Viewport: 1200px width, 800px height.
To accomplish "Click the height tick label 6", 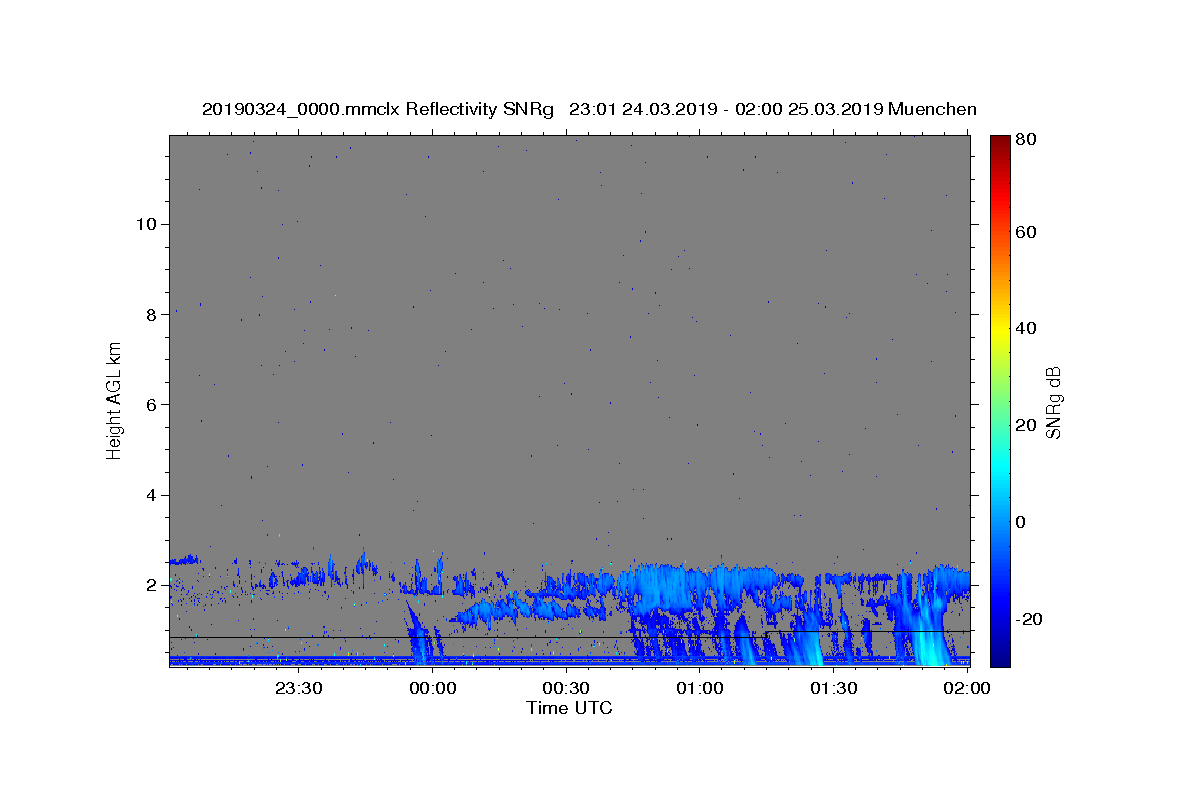I will pos(152,405).
